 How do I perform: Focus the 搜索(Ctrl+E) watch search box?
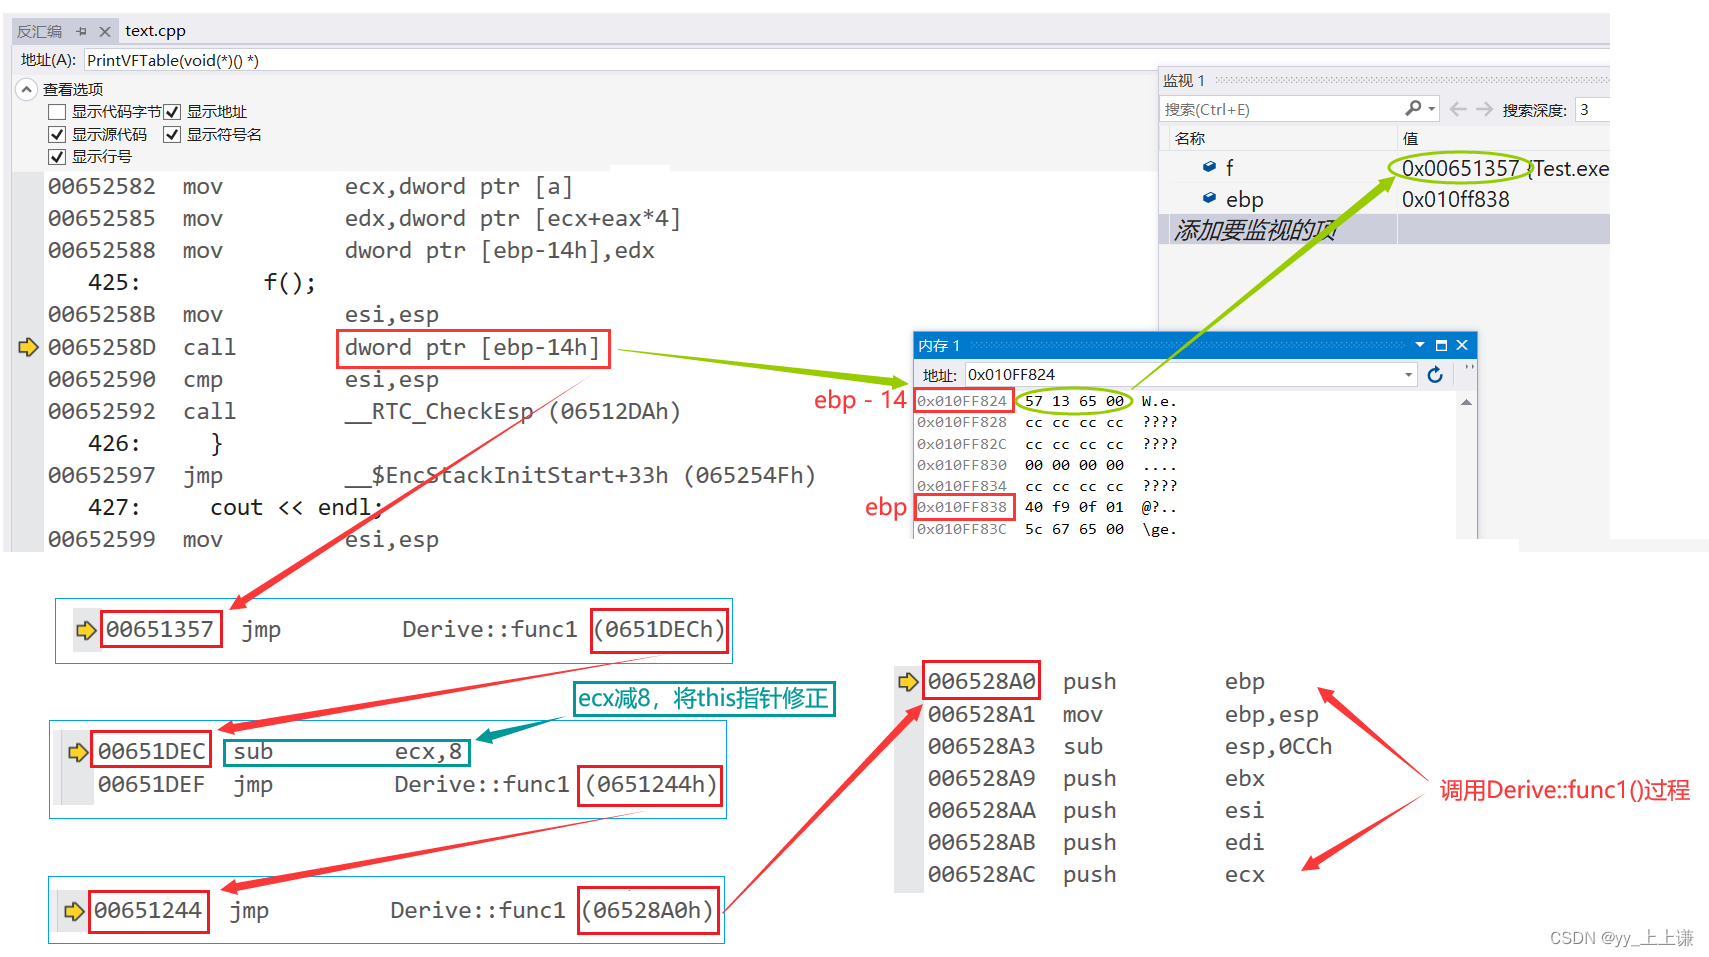pyautogui.click(x=1283, y=109)
